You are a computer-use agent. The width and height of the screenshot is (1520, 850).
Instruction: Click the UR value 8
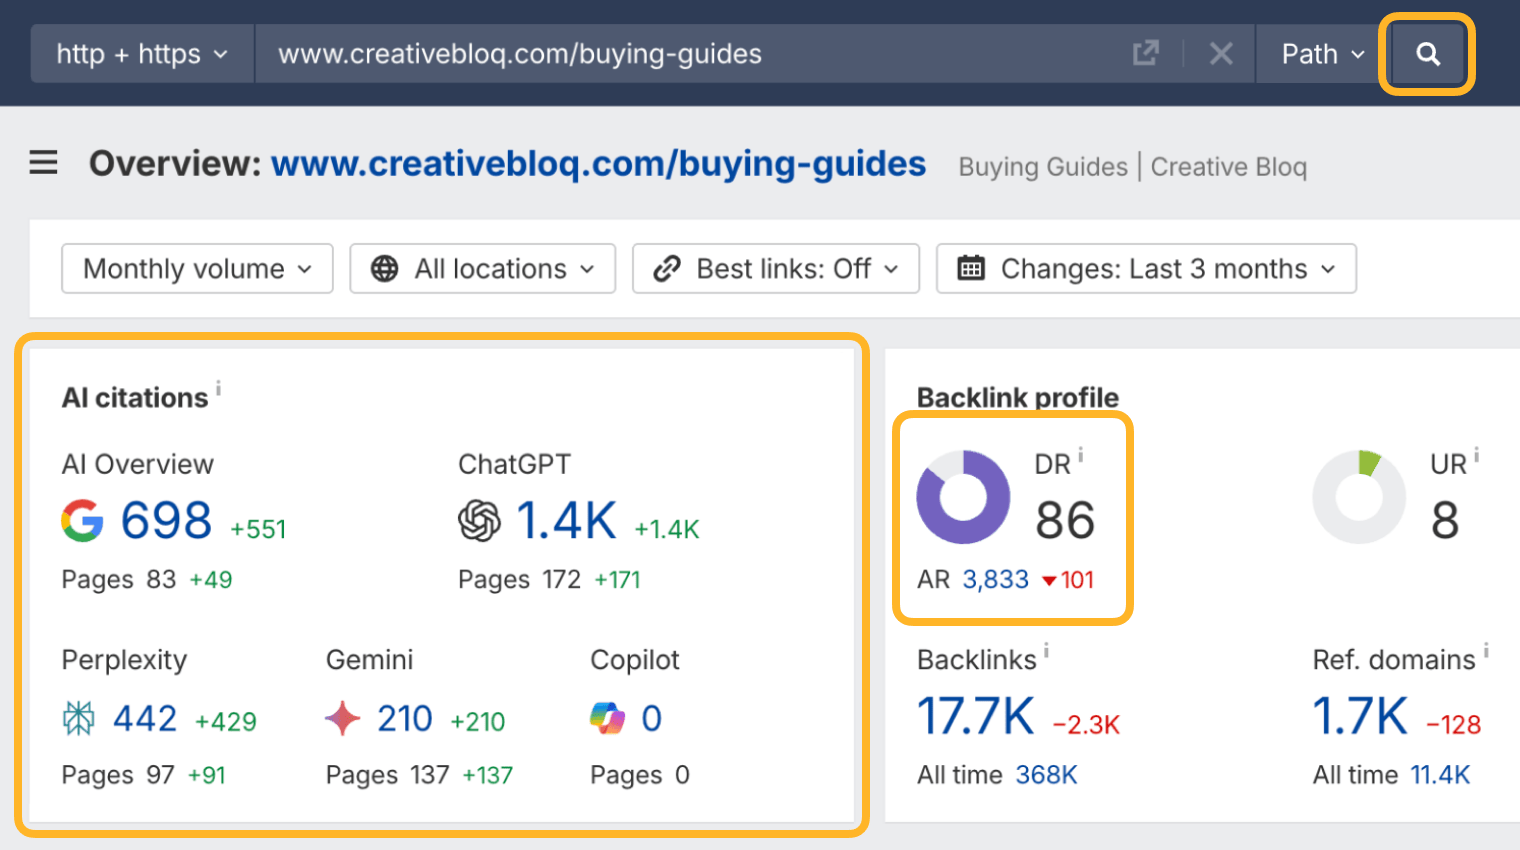1445,521
